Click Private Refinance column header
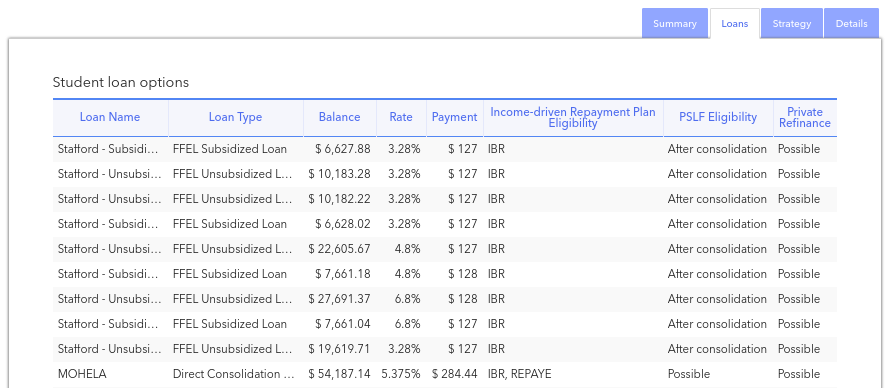888x388 pixels. pyautogui.click(x=805, y=117)
